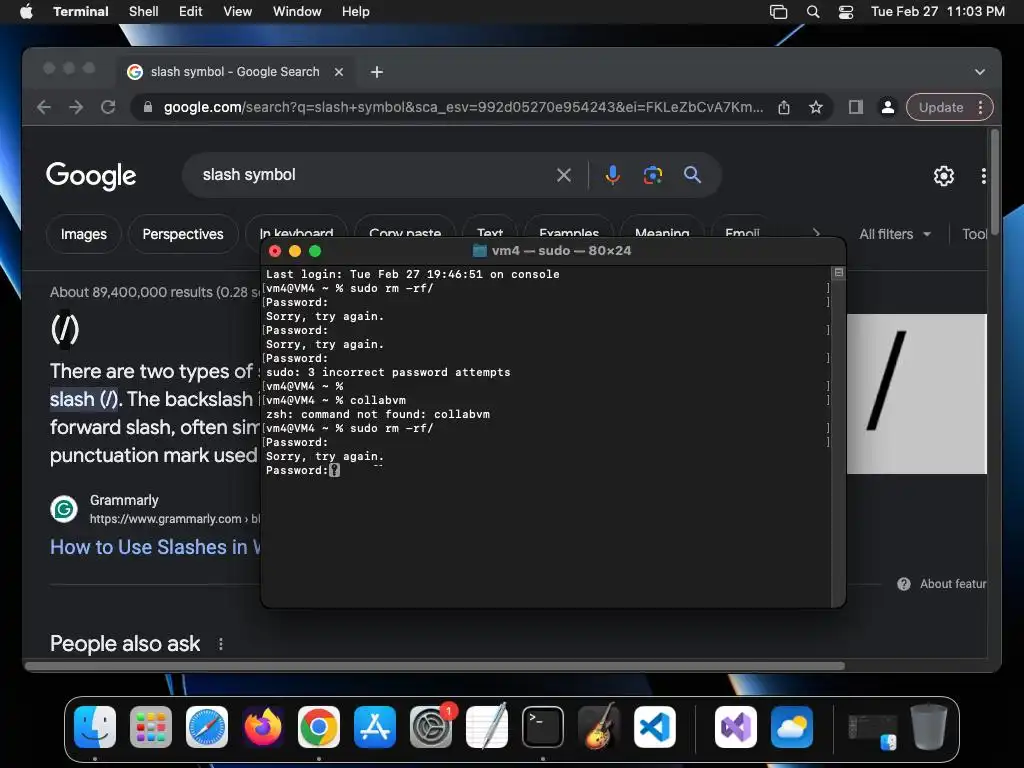The height and width of the screenshot is (768, 1024).
Task: Open the Terminal app menu
Action: [80, 11]
